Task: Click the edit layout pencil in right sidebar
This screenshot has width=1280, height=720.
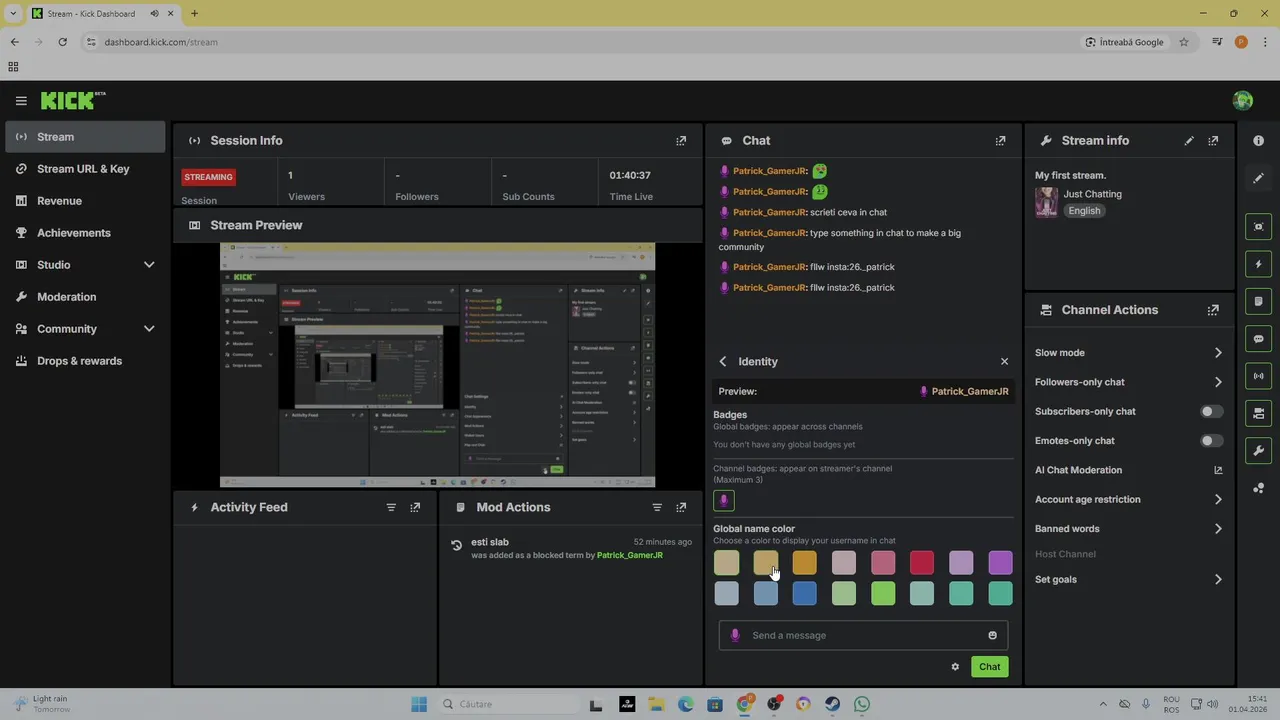Action: click(1258, 178)
